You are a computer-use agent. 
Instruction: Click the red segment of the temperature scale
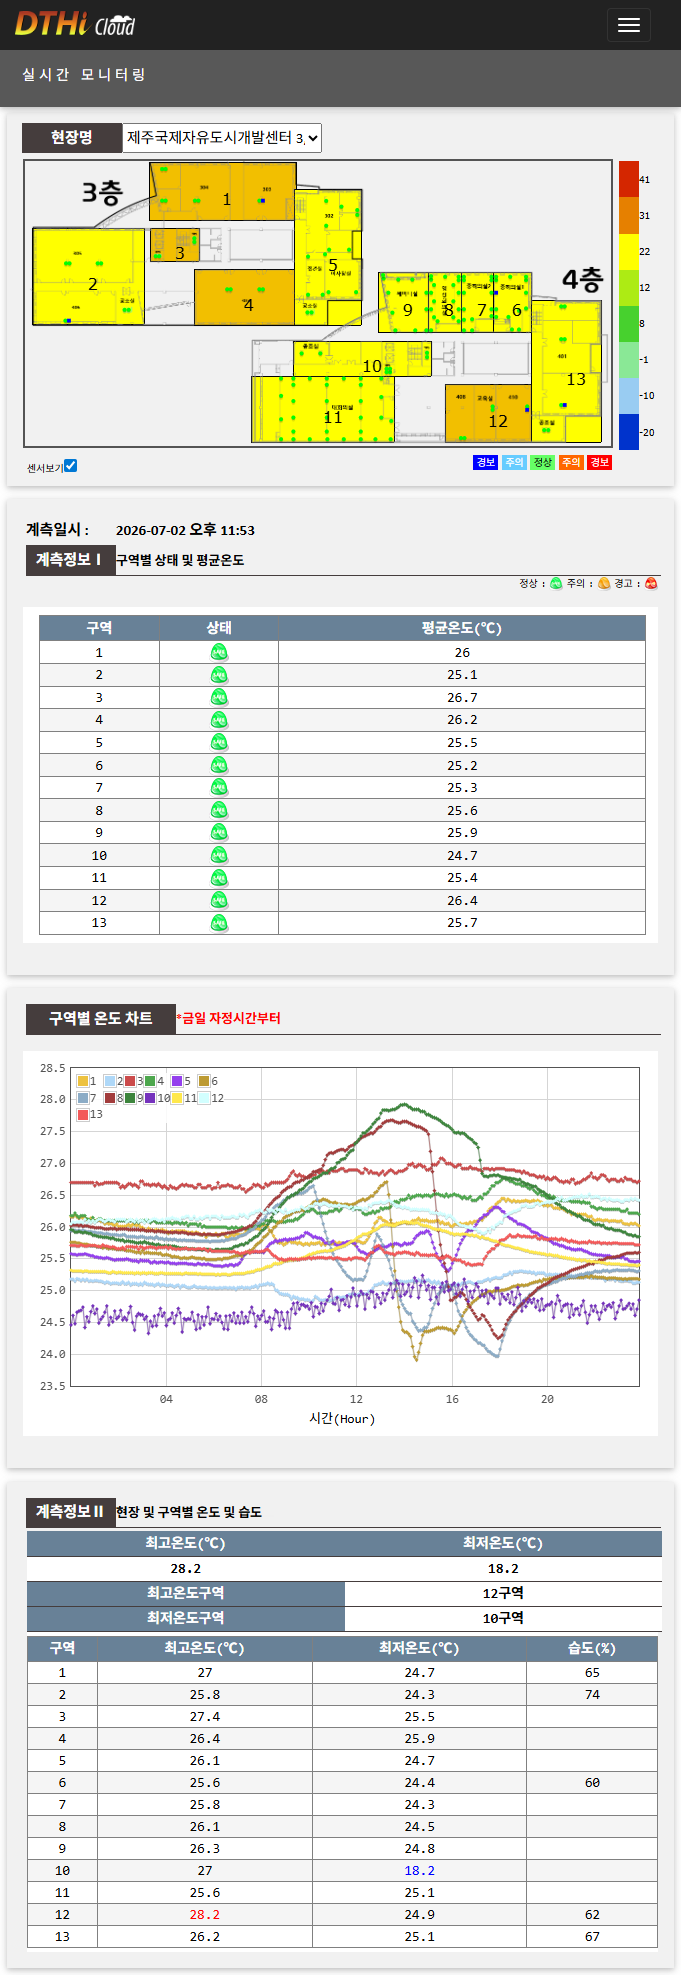click(628, 179)
